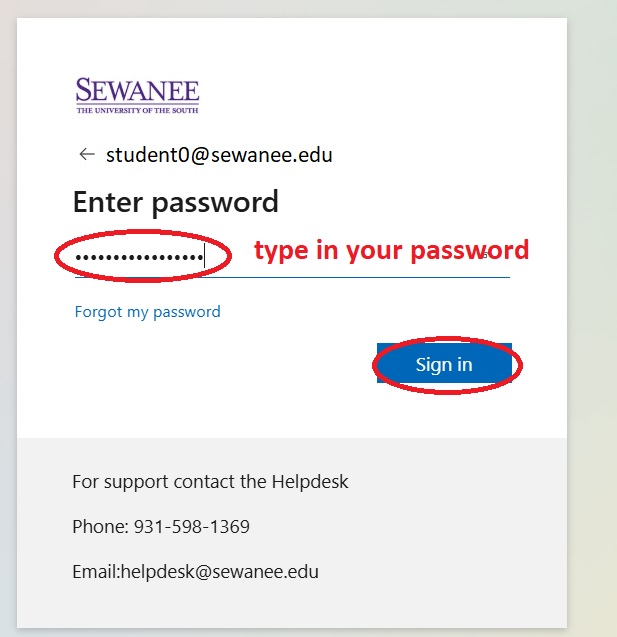This screenshot has height=637, width=617.
Task: Click the For support contact the Helpdesk text
Action: click(x=210, y=482)
